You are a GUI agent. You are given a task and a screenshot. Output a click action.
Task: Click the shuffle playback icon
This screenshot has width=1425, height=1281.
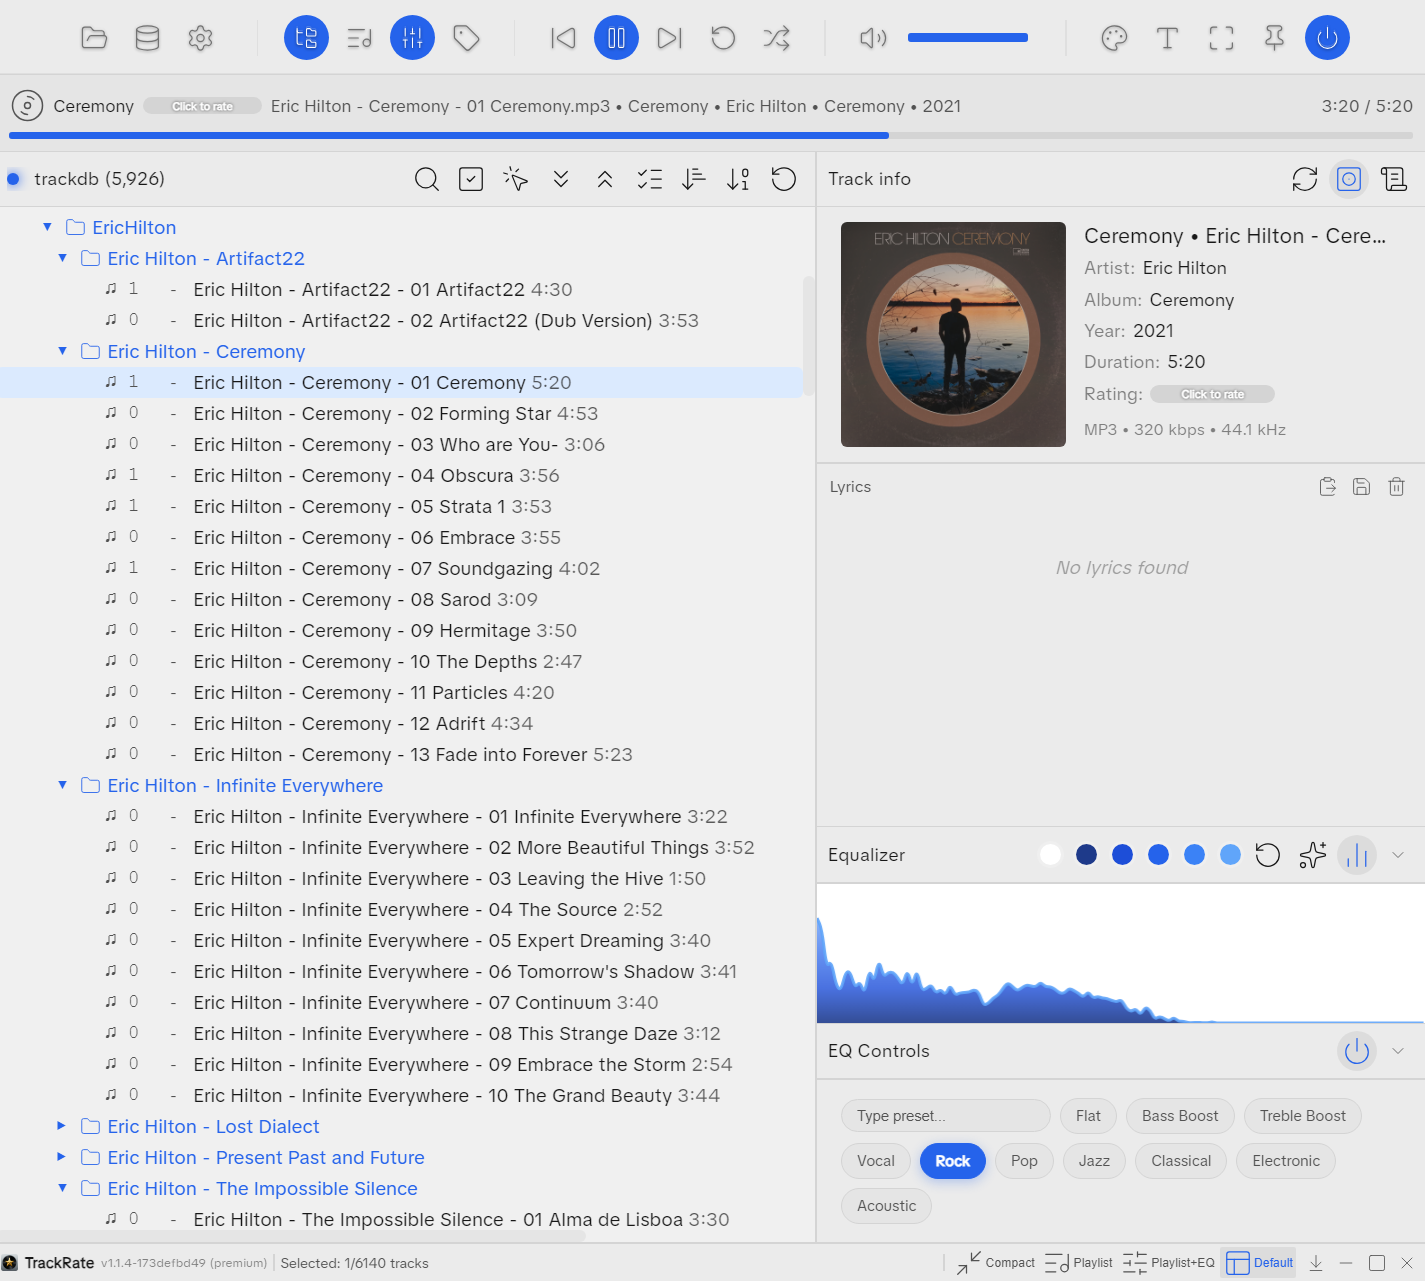[x=776, y=39]
